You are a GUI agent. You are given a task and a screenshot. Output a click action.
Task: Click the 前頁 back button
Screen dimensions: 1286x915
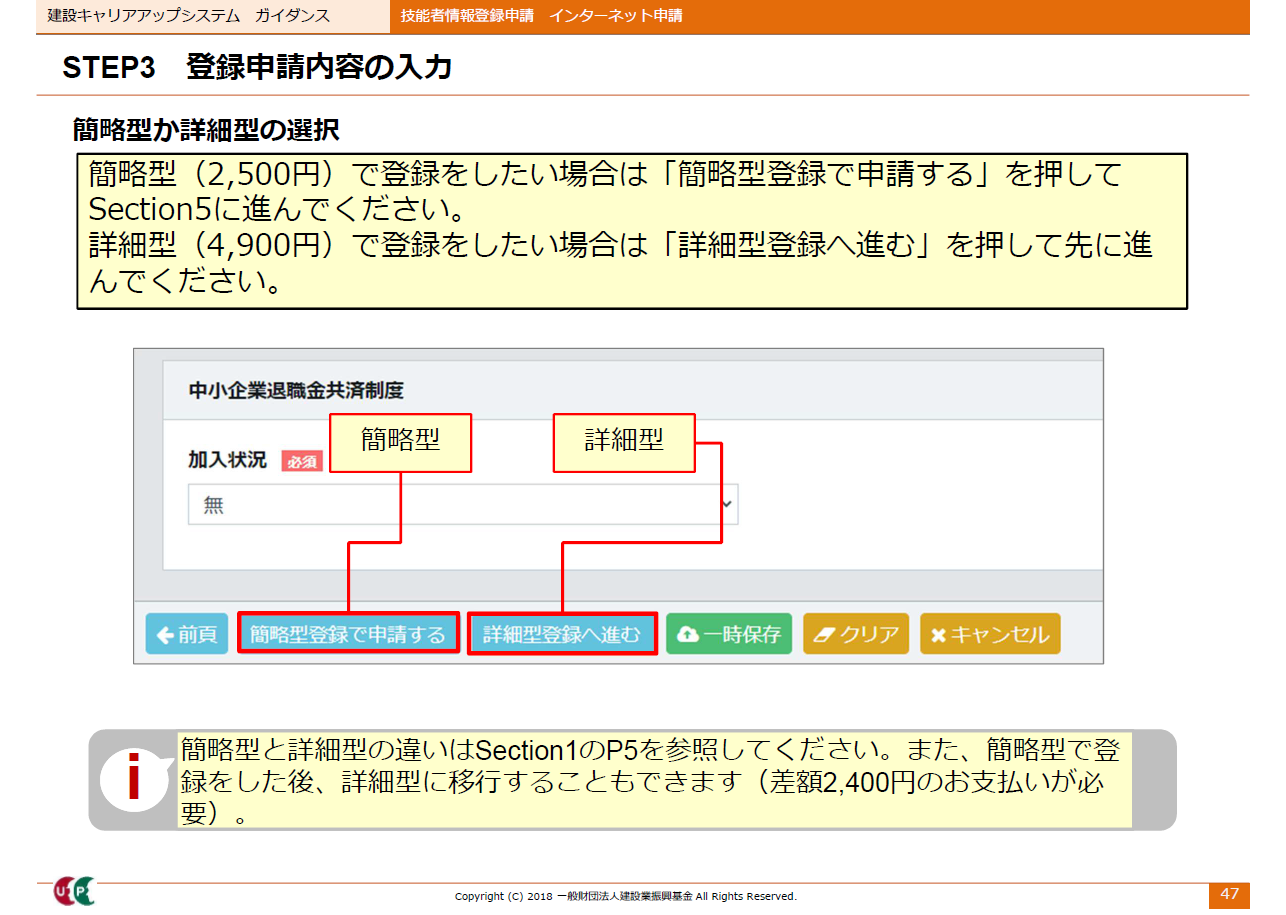[187, 634]
